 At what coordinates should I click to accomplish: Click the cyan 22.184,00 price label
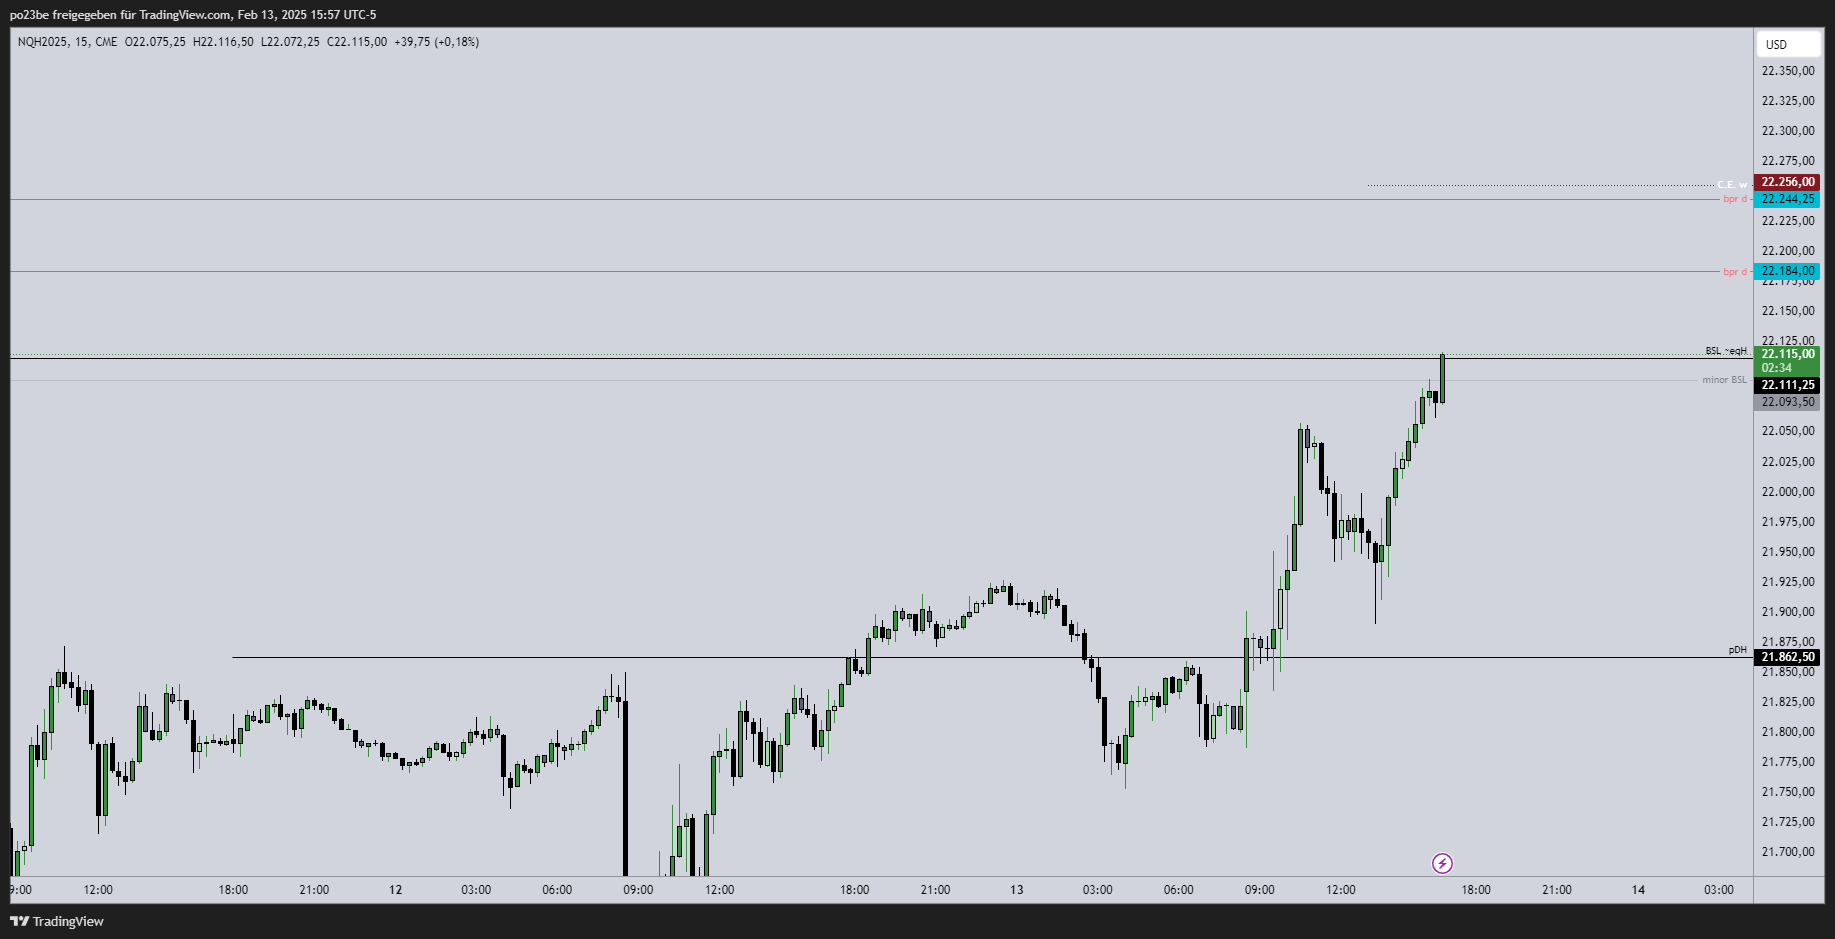(1787, 271)
